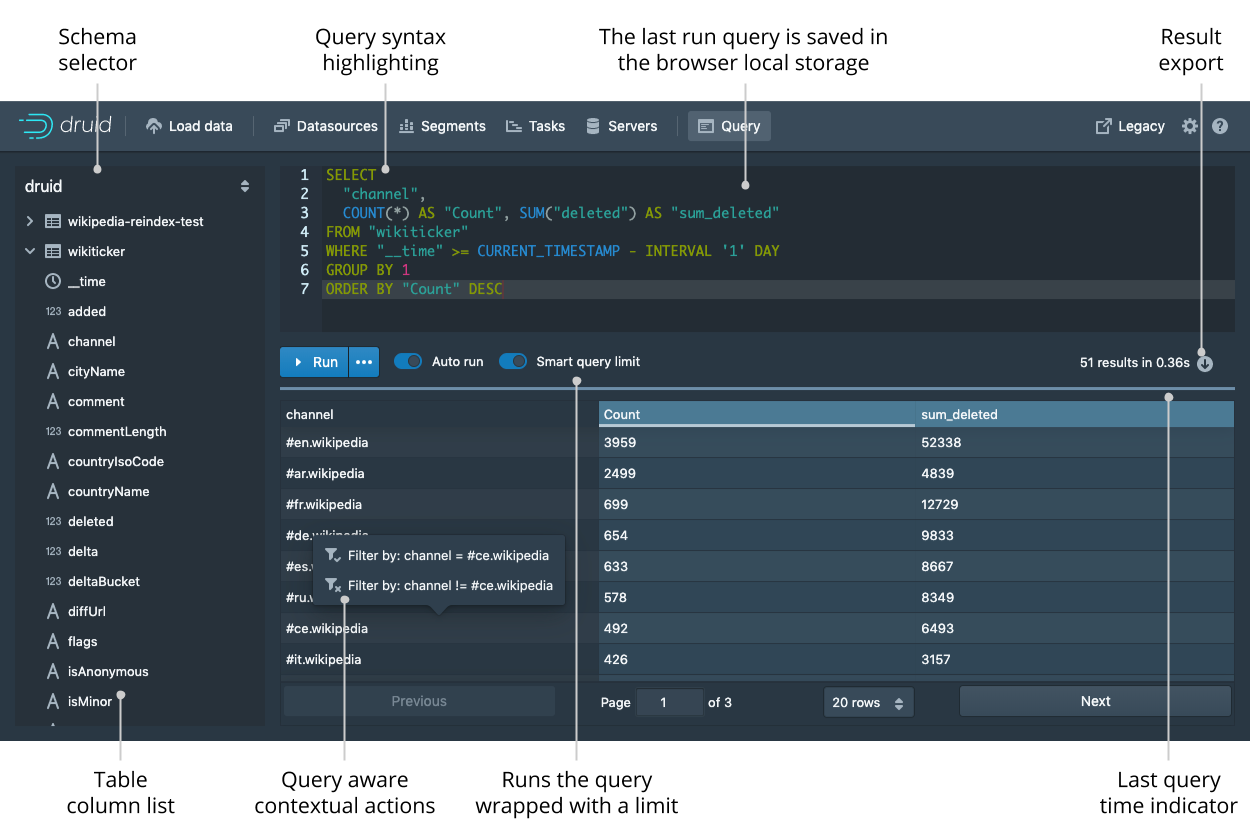The image size is (1250, 840).
Task: Click the Previous page button
Action: point(419,701)
